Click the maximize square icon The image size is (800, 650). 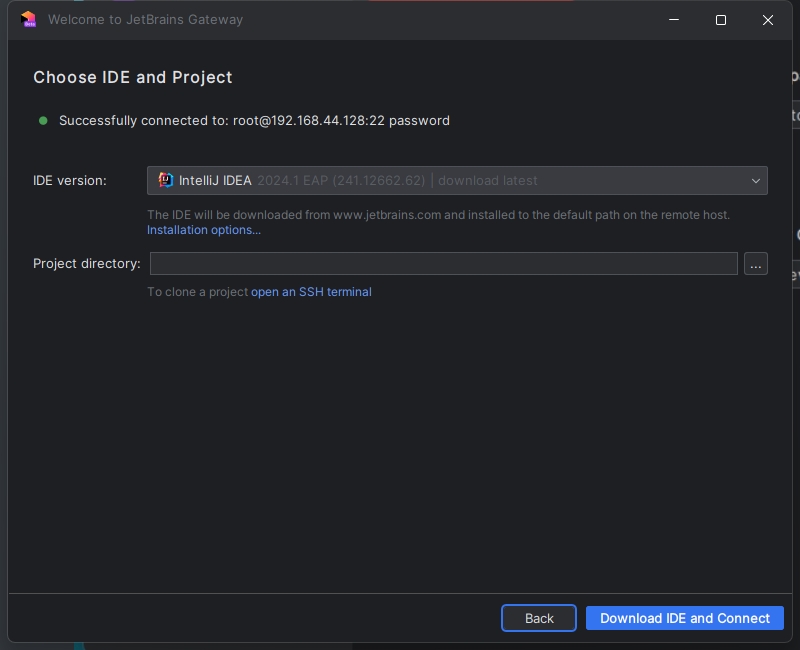pyautogui.click(x=721, y=20)
